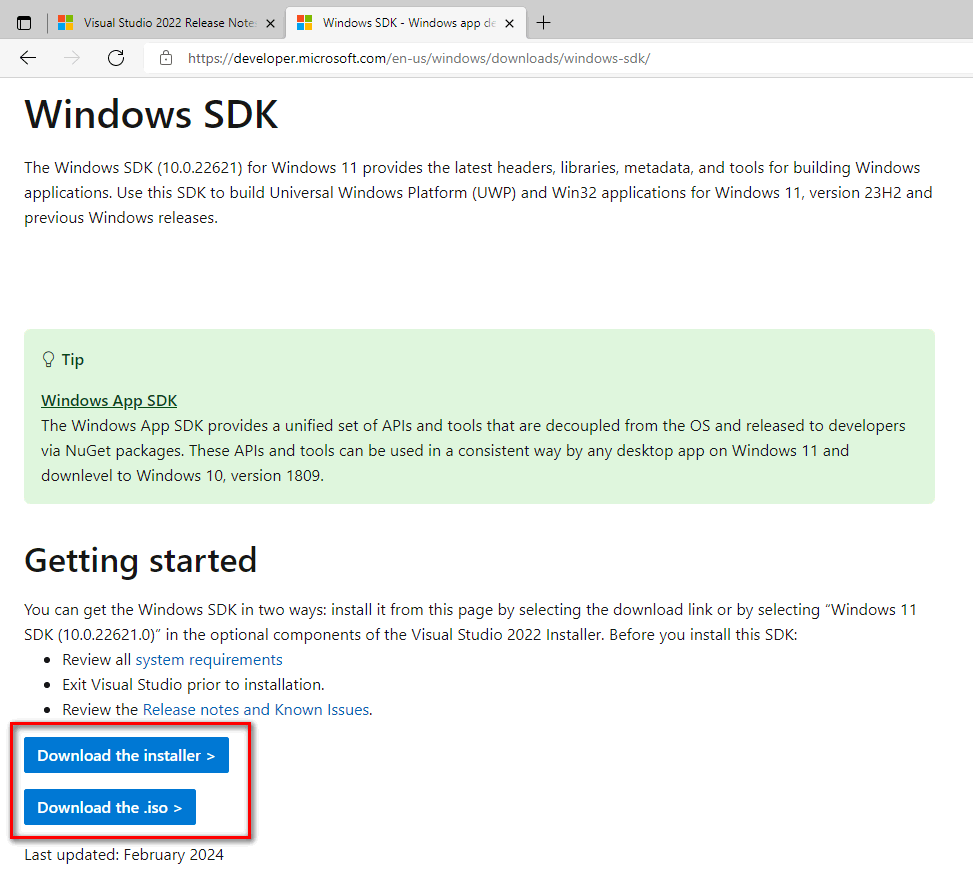Screen dimensions: 973x882
Task: Click the Tip lightbulb icon
Action: (48, 360)
